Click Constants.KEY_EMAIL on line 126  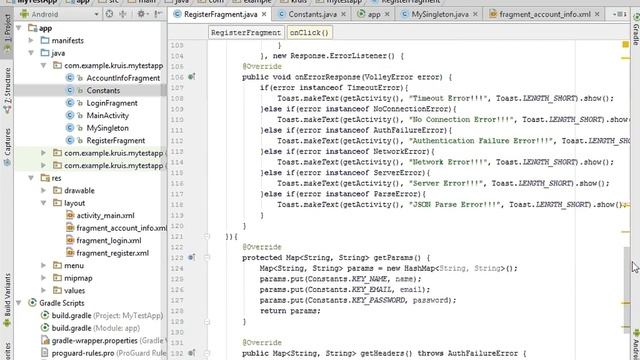pyautogui.click(x=350, y=289)
